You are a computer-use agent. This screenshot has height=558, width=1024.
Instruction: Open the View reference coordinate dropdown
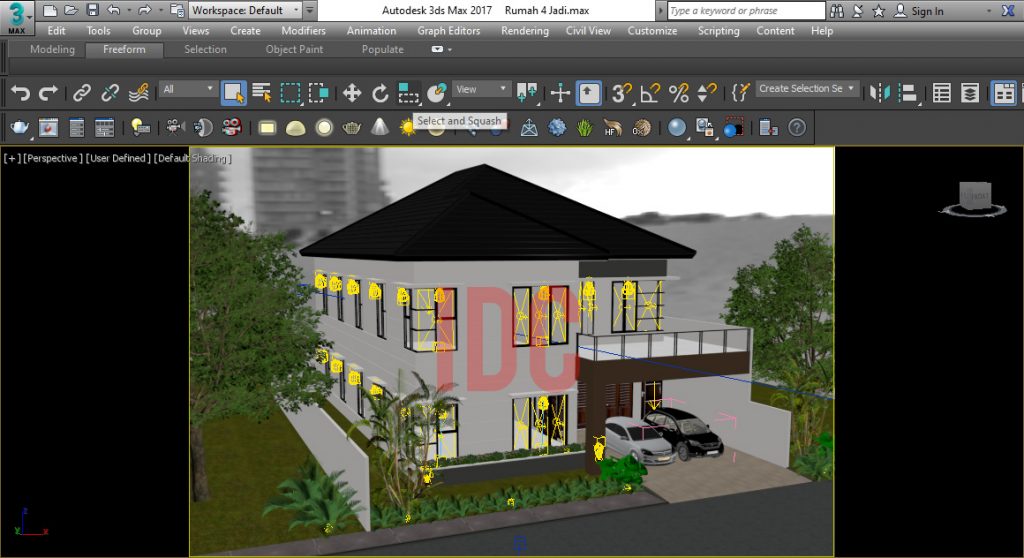point(481,89)
